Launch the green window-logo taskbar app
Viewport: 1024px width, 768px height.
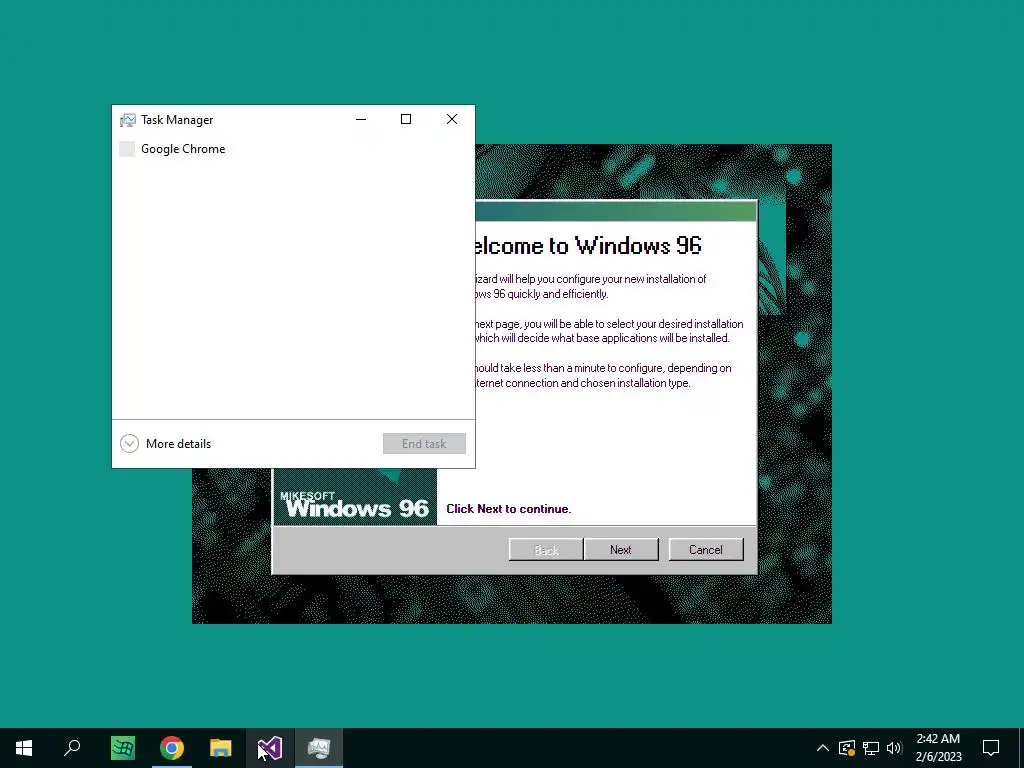tap(123, 748)
